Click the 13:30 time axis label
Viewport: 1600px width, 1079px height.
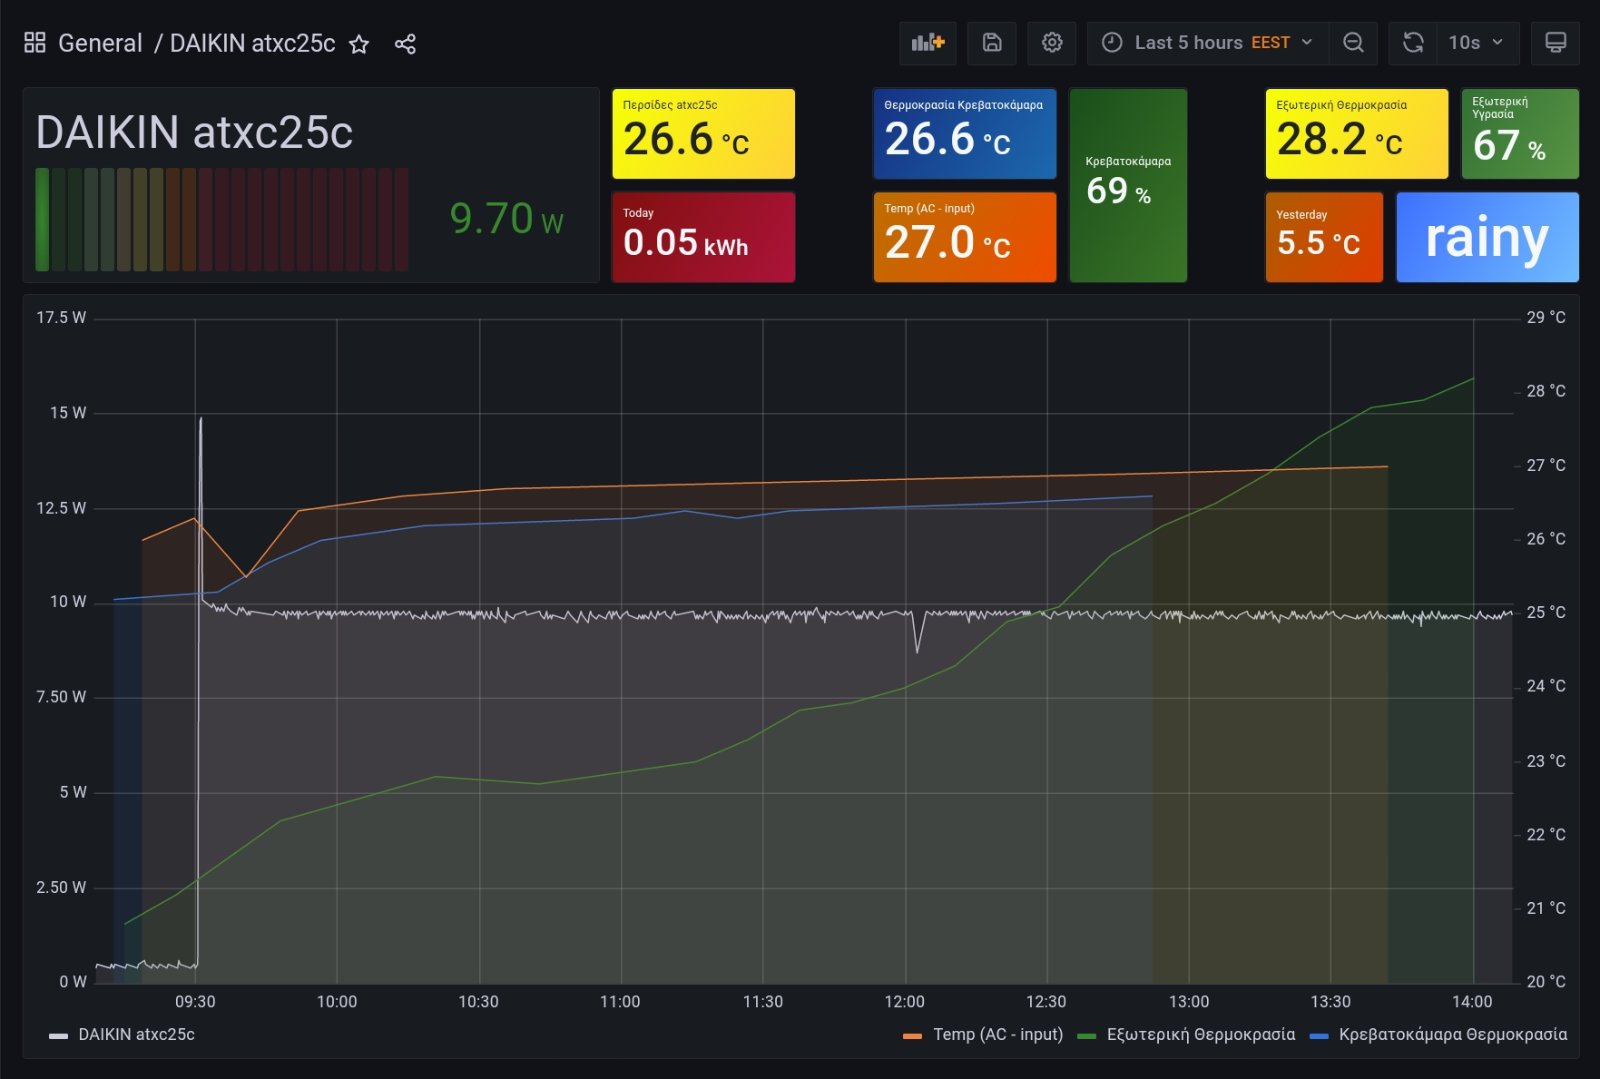pos(1330,1001)
